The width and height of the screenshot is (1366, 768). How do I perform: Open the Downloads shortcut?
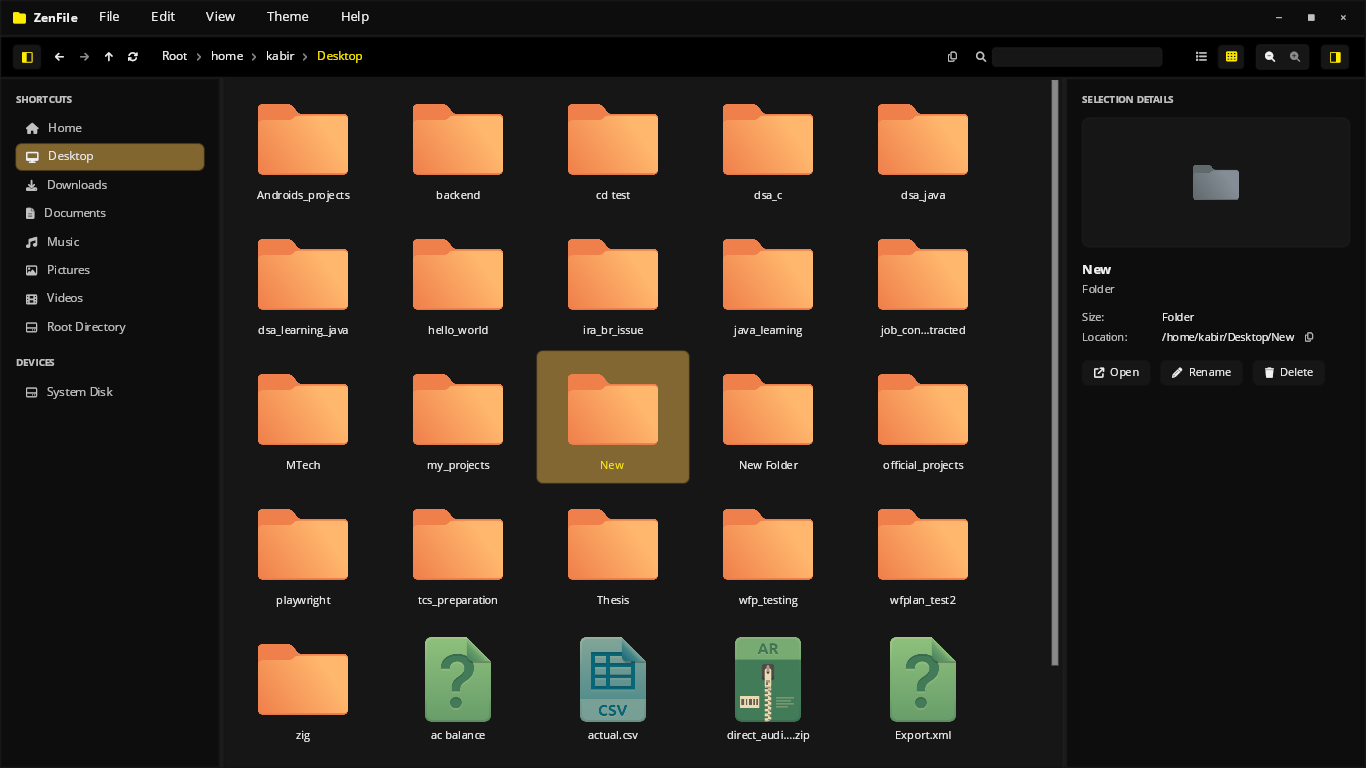click(110, 185)
